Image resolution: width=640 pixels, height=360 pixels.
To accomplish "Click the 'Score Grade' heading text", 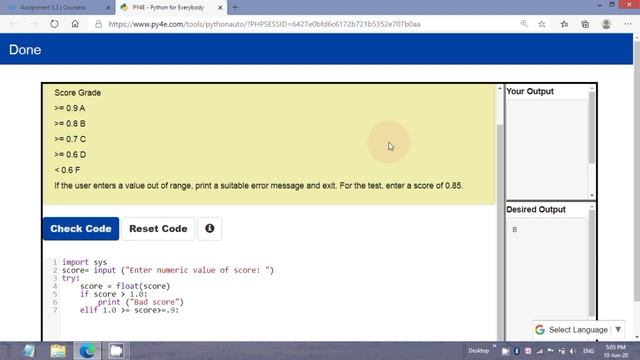I will [x=78, y=93].
